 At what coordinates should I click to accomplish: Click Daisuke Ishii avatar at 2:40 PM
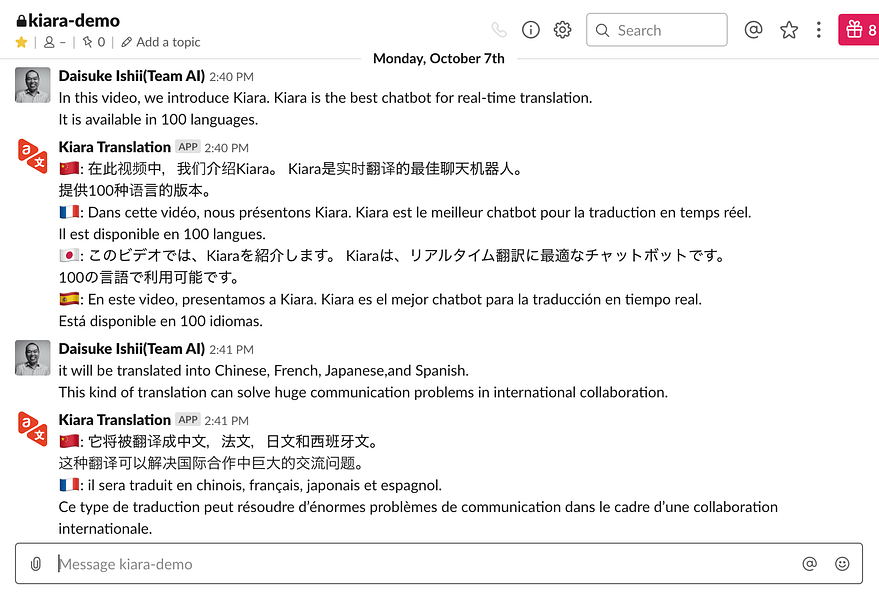coord(33,85)
